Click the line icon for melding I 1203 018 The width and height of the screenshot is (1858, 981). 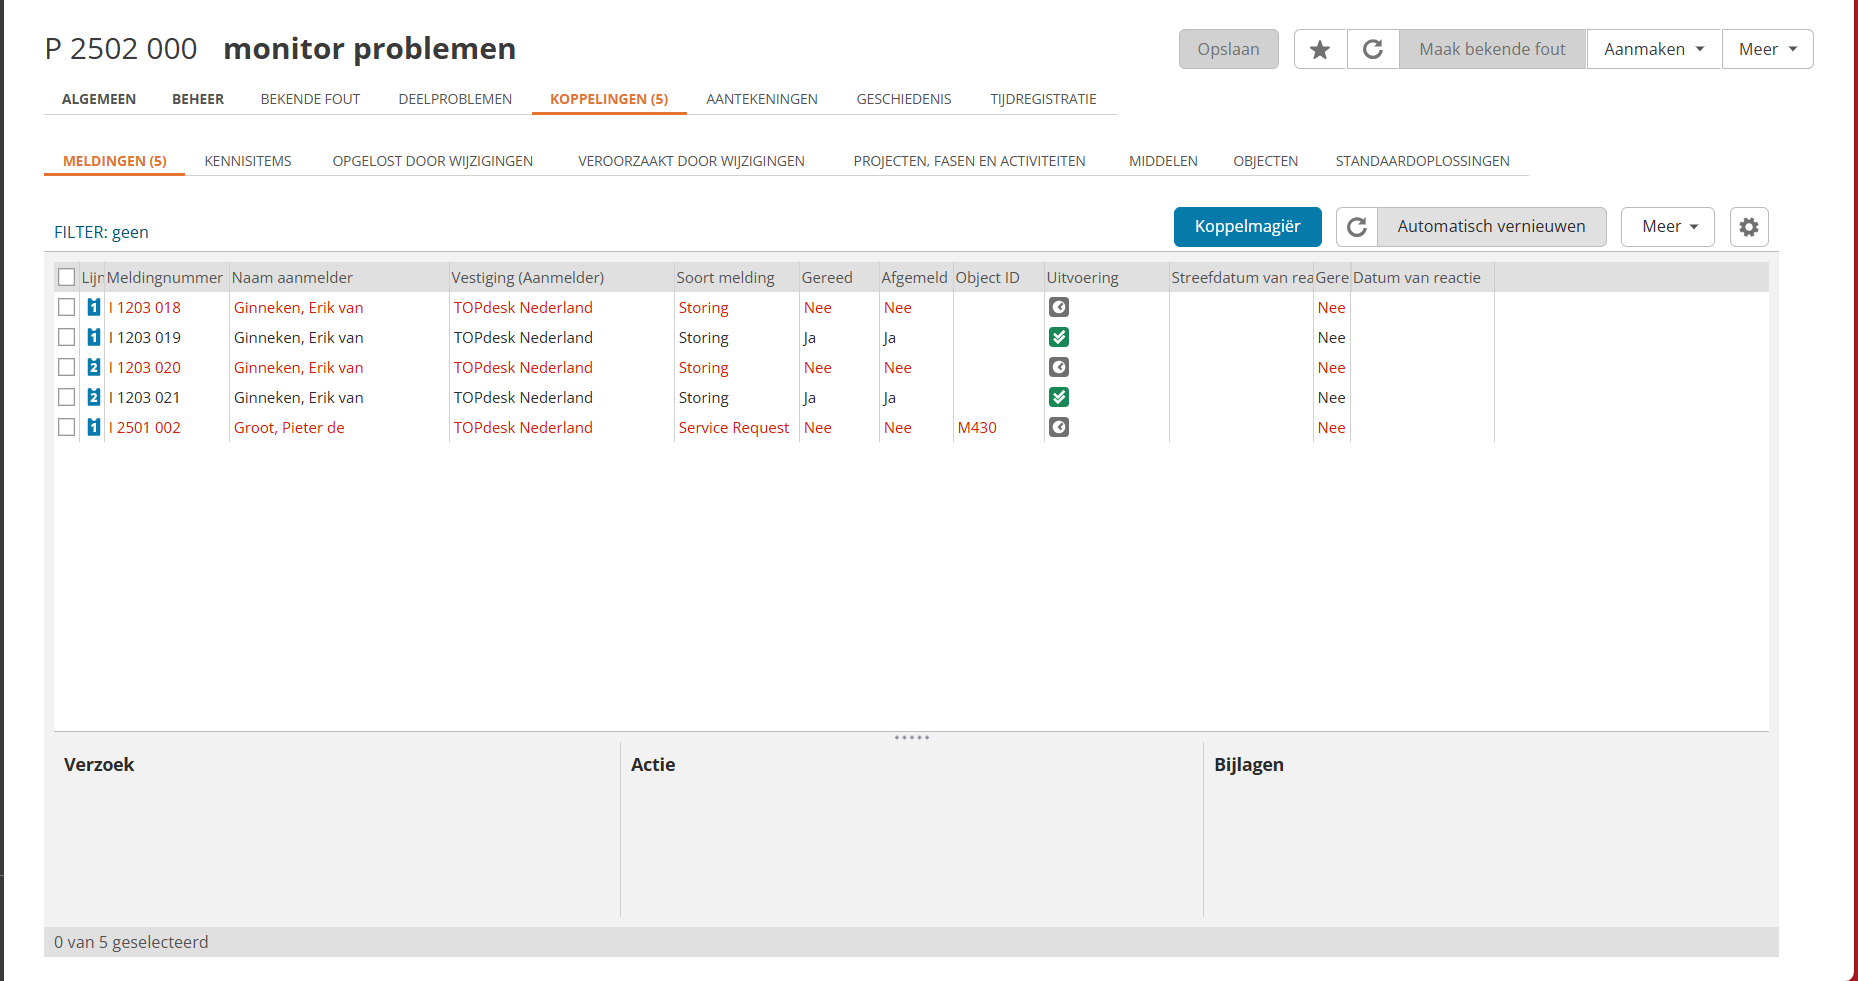93,308
